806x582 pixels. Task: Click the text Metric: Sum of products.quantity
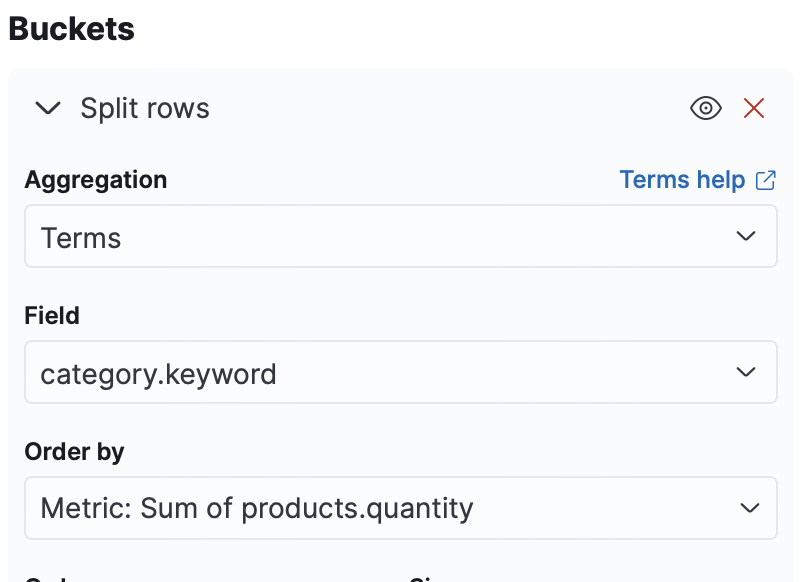coord(256,508)
